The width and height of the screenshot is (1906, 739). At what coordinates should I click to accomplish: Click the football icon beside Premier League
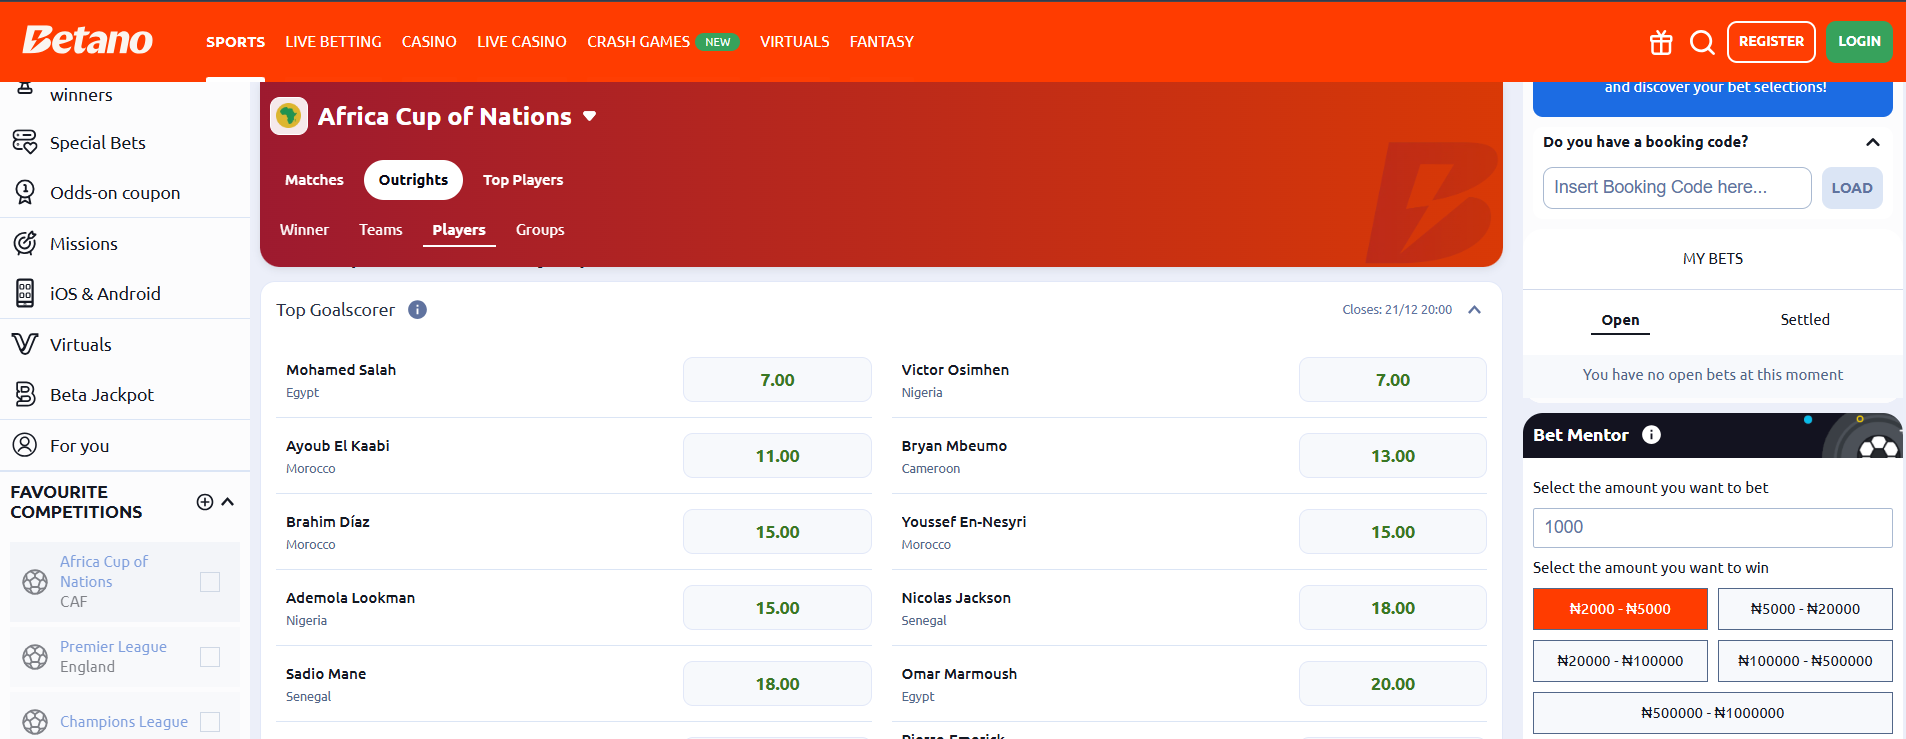coord(35,657)
